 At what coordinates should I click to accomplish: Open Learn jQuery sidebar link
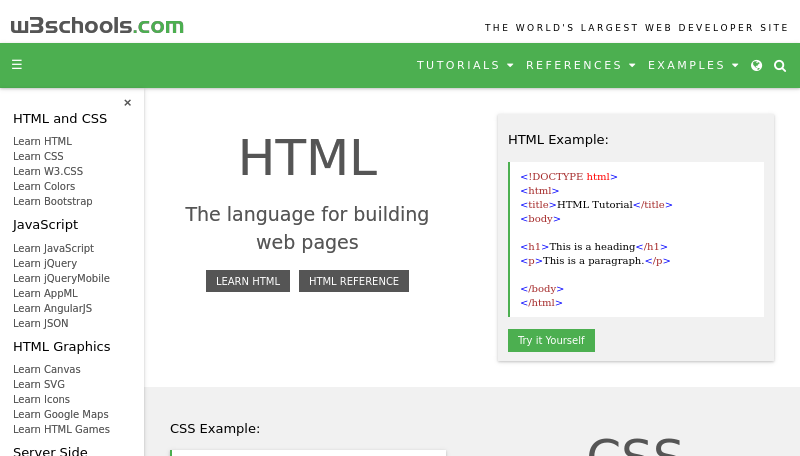[x=45, y=263]
